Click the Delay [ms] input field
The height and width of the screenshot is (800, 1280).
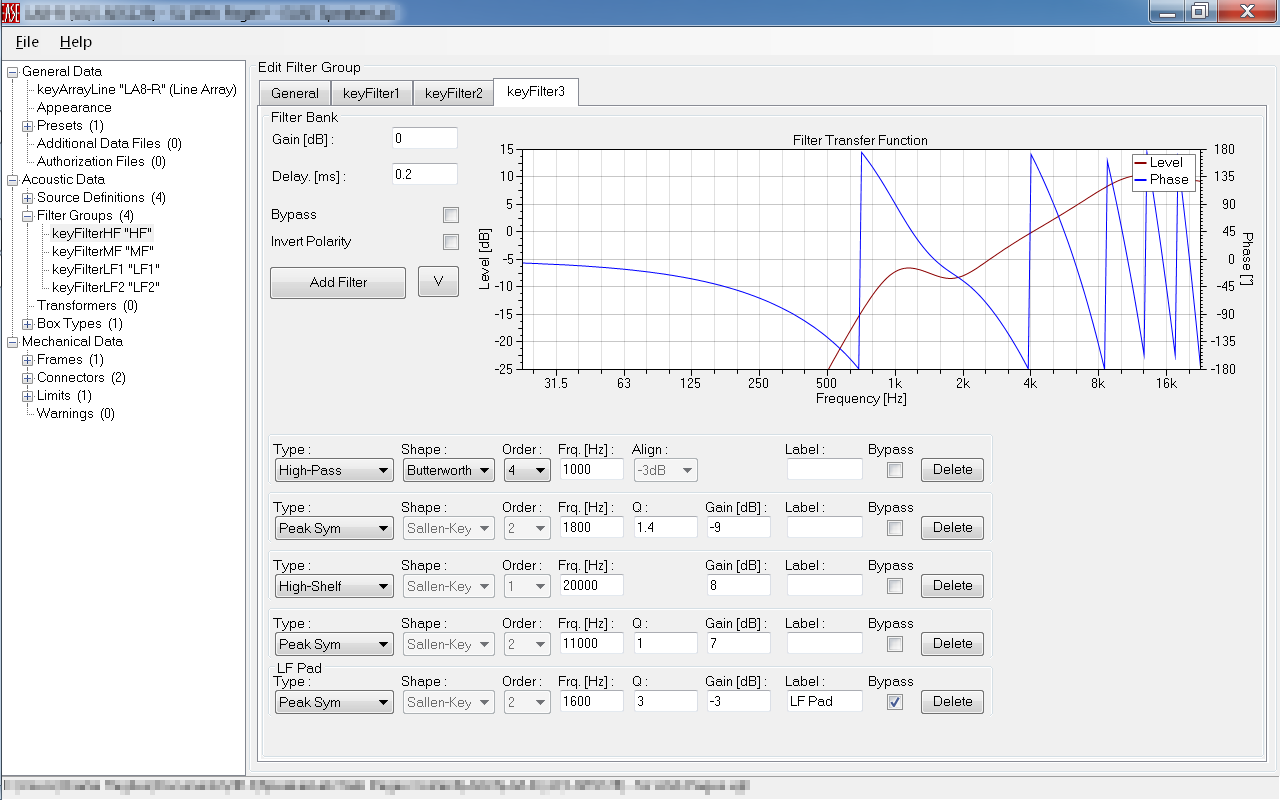[425, 175]
